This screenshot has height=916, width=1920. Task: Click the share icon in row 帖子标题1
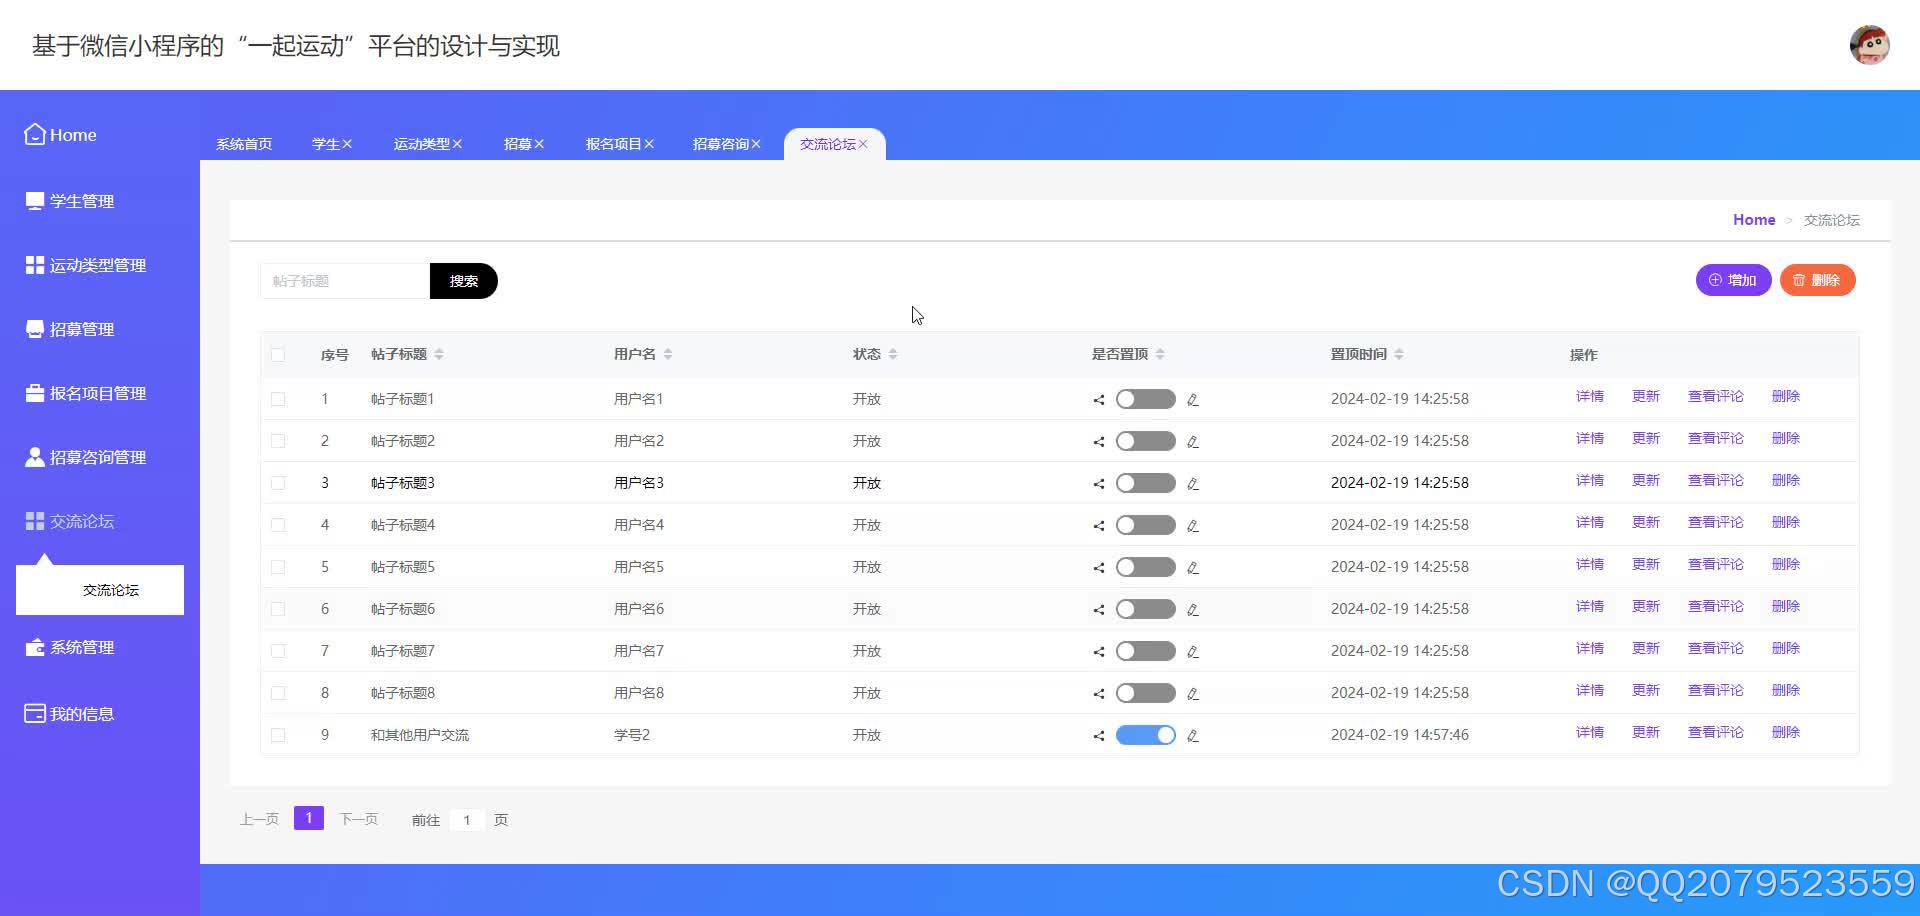click(x=1099, y=399)
